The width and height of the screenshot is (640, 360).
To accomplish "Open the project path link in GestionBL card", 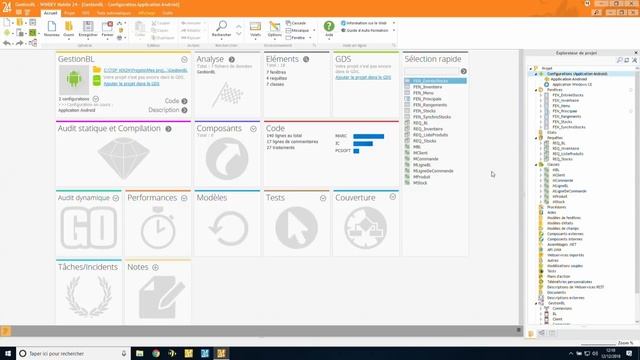I will [145, 71].
